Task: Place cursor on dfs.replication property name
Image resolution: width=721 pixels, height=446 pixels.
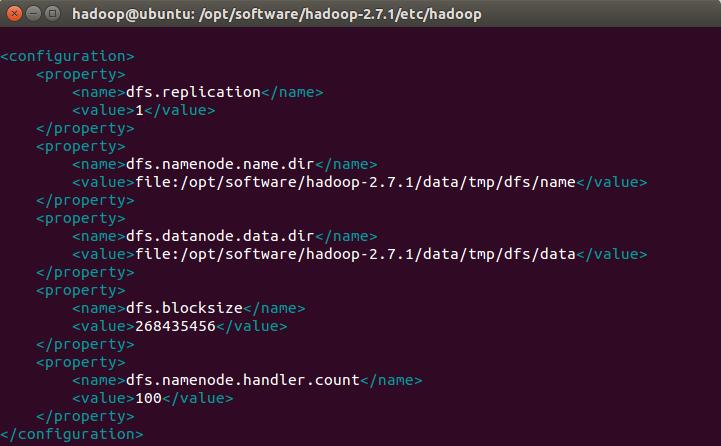Action: coord(193,92)
